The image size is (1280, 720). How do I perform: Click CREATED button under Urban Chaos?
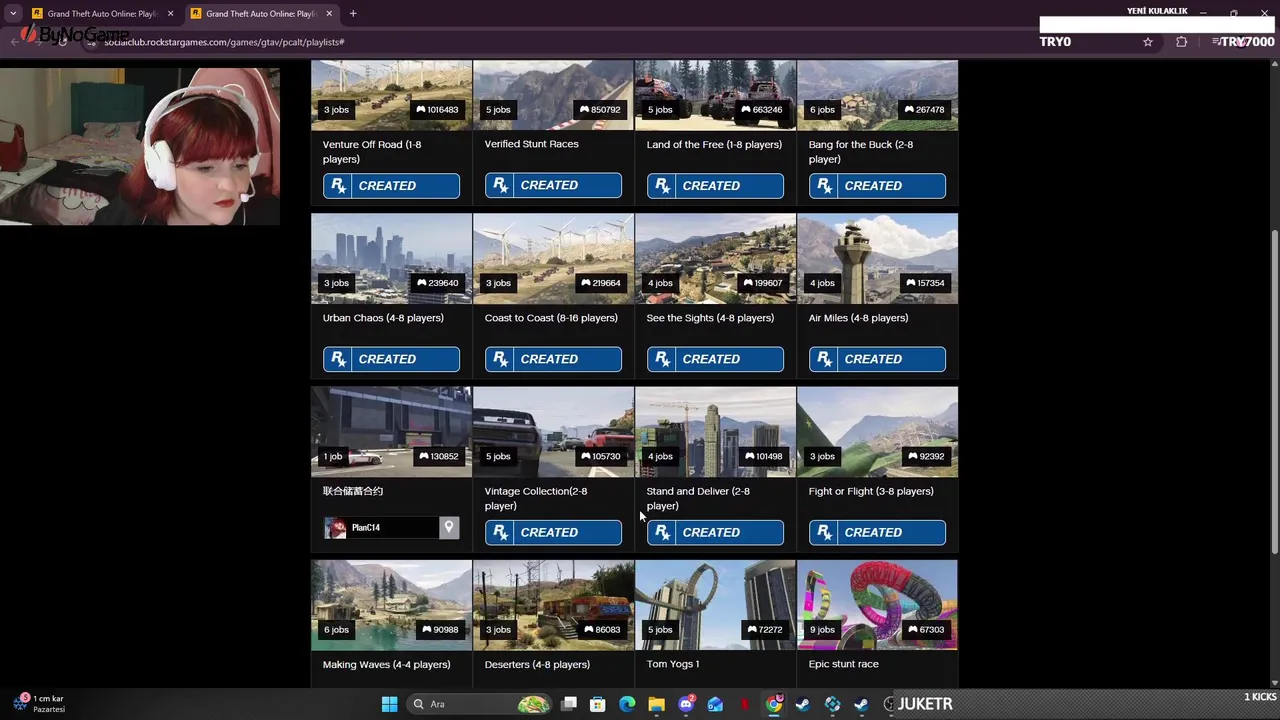tap(391, 359)
